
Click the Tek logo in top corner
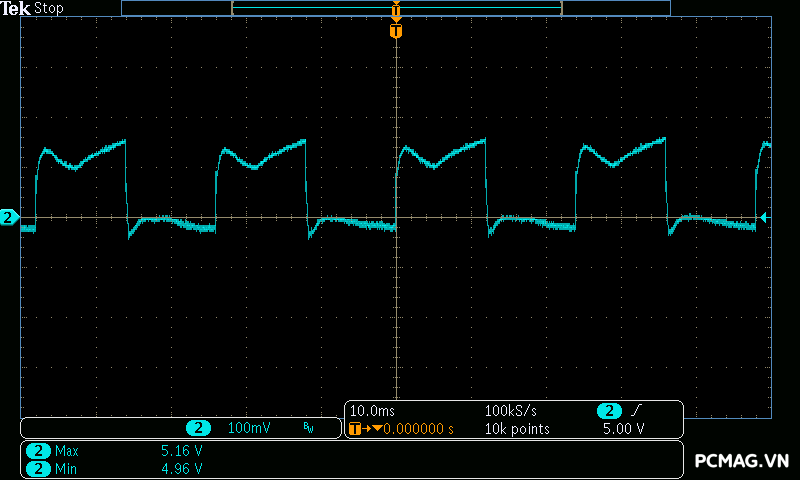(x=16, y=8)
